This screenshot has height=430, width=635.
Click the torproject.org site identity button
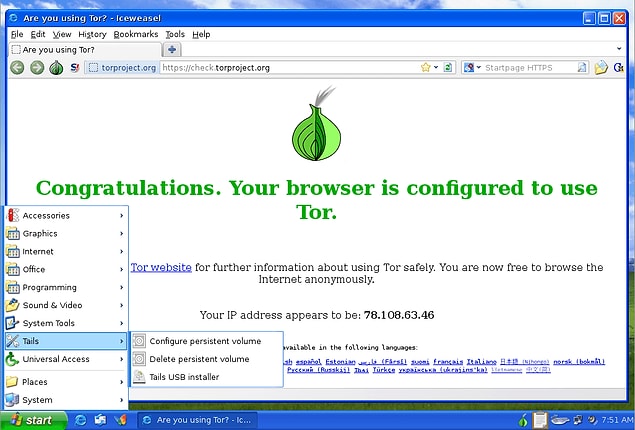[123, 68]
